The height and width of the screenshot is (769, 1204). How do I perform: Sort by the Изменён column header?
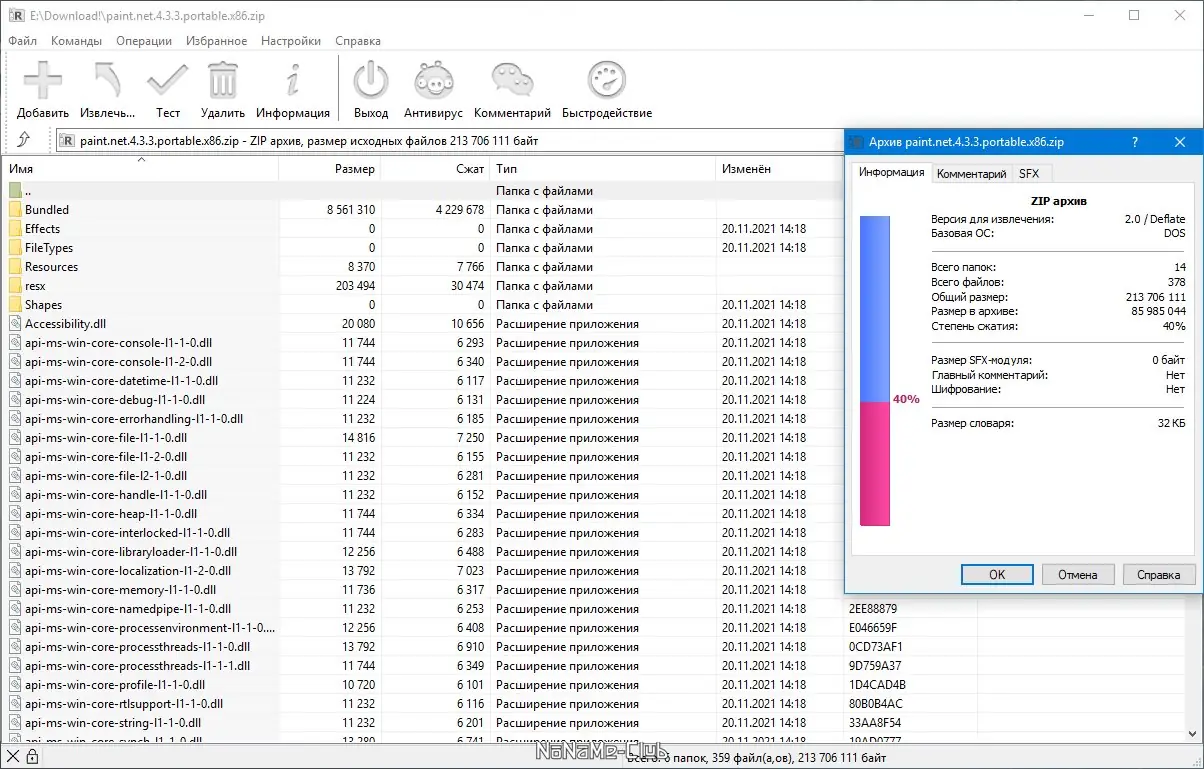pos(780,169)
